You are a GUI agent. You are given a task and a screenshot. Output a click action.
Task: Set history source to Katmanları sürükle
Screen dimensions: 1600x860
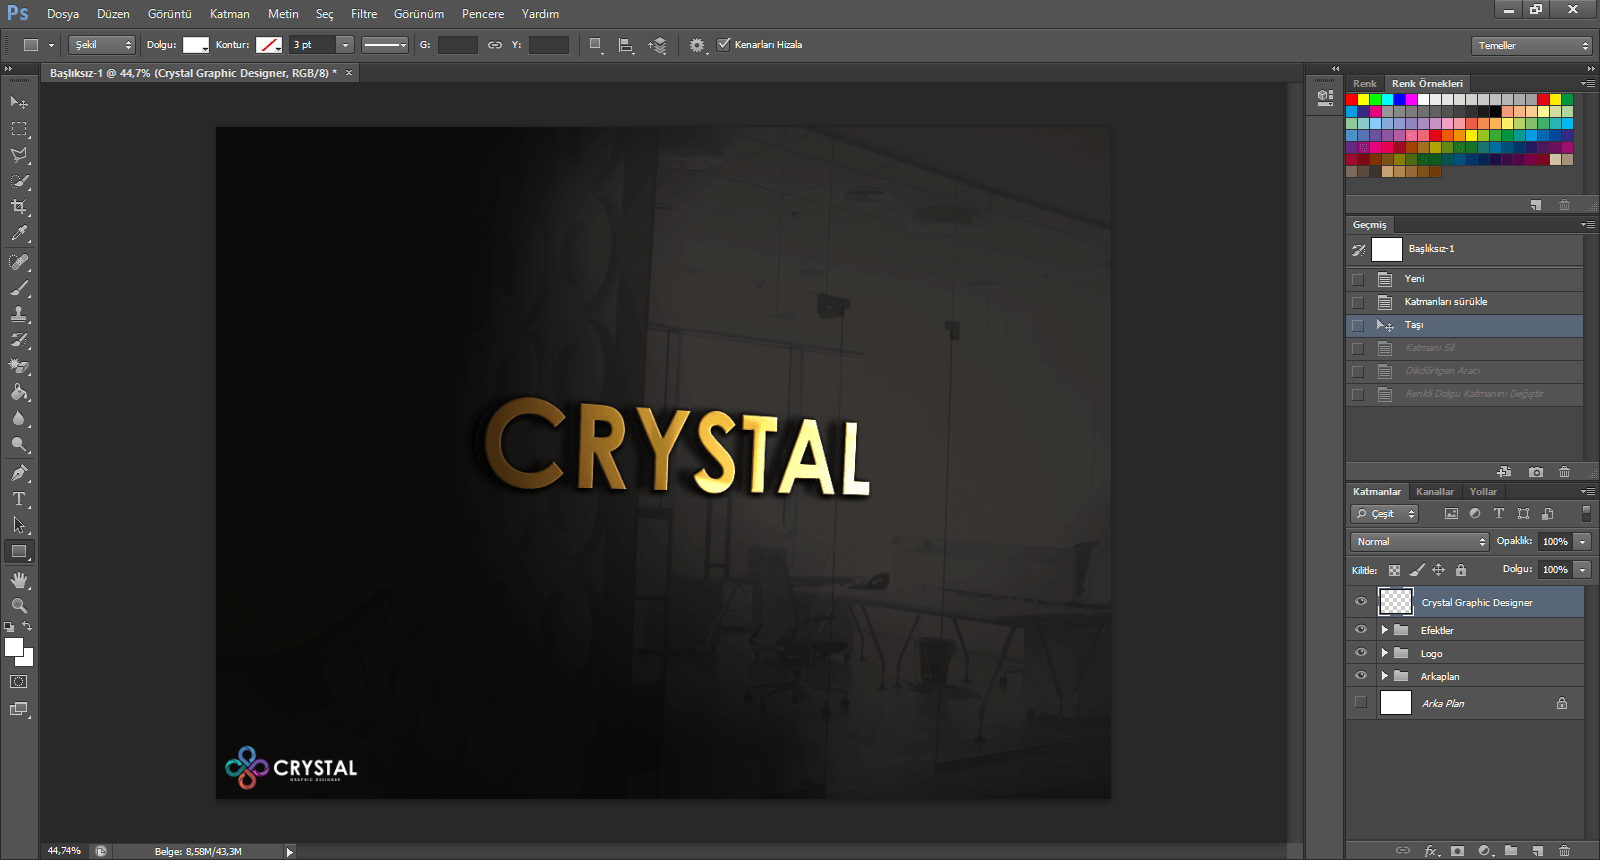(1358, 302)
